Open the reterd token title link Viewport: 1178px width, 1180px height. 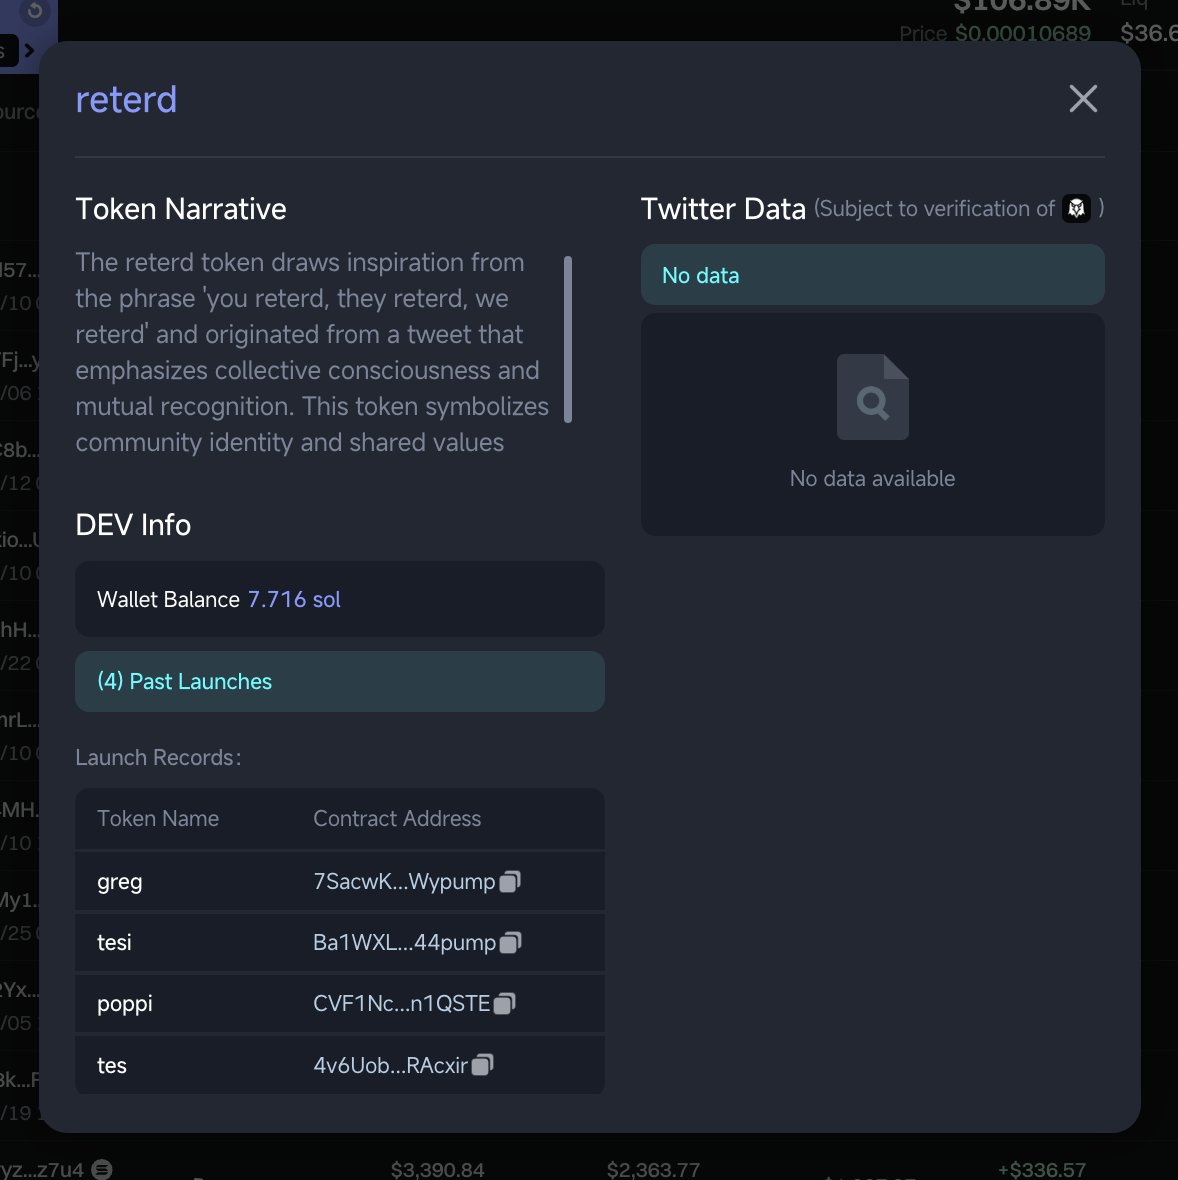coord(126,99)
